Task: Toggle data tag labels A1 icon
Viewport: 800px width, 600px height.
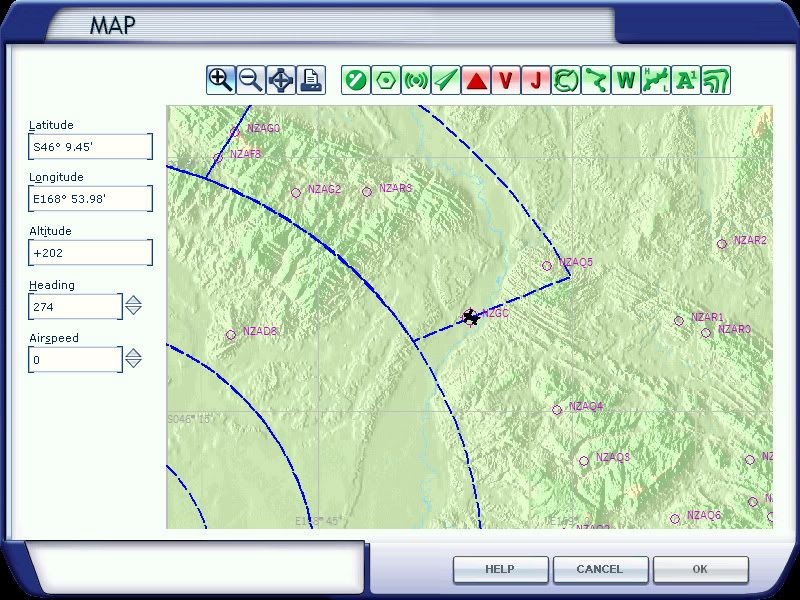Action: click(x=686, y=80)
